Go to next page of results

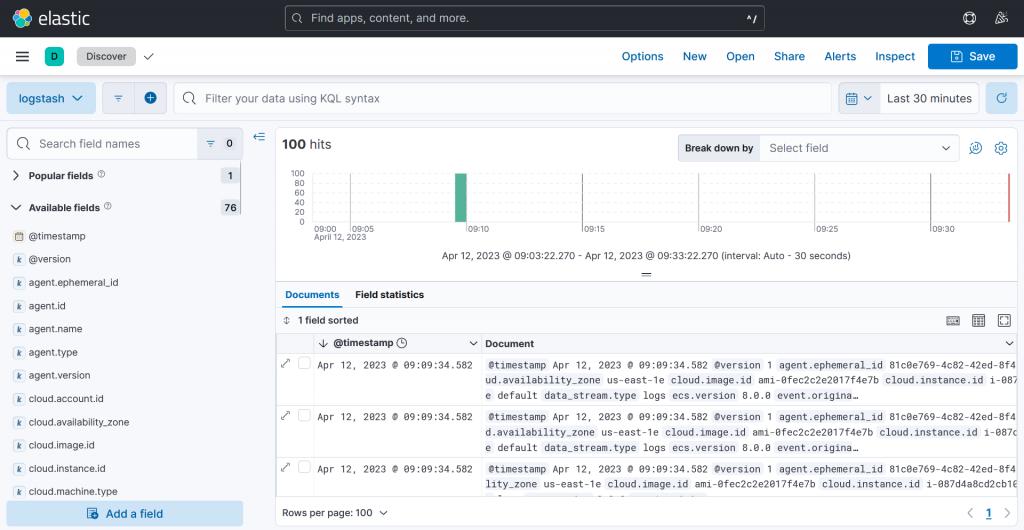click(1006, 512)
